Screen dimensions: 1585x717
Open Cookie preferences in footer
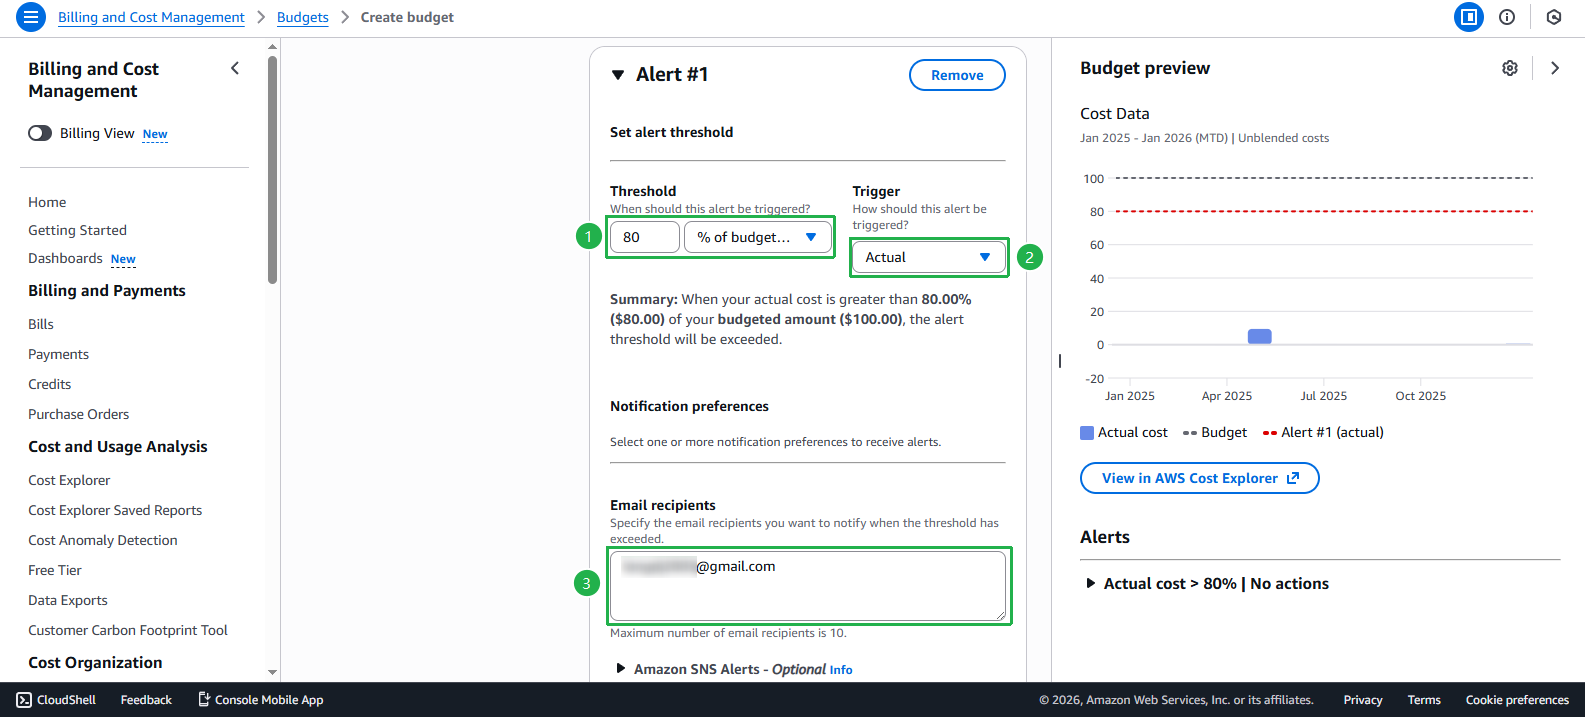click(1517, 700)
